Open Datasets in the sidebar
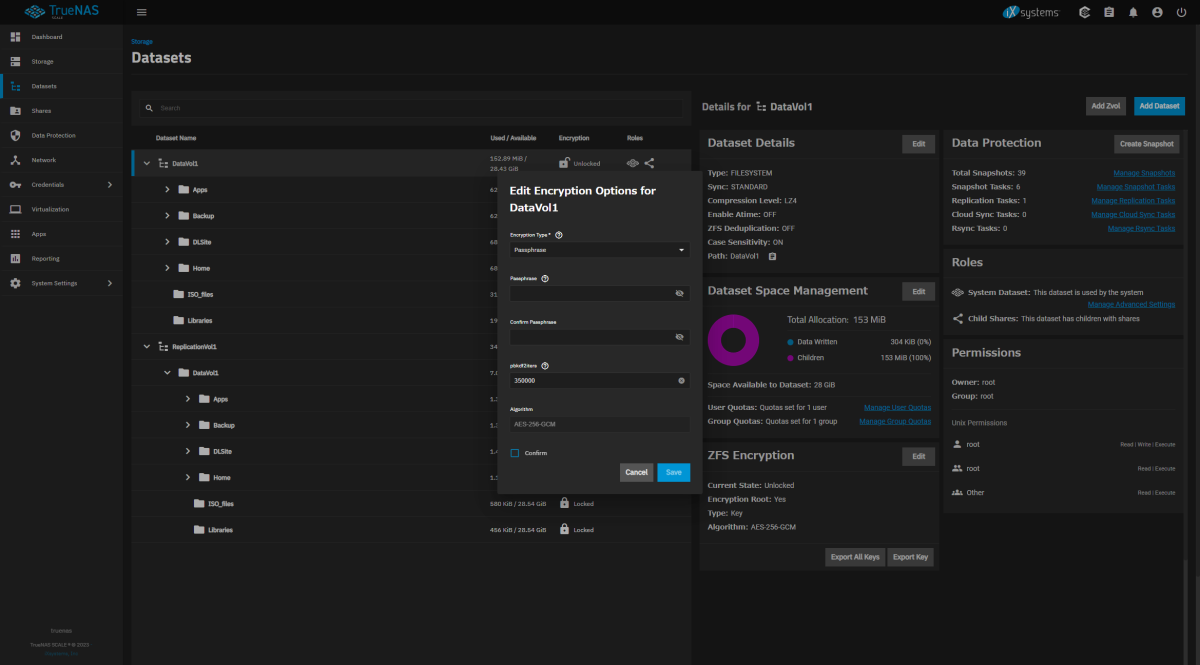This screenshot has height=665, width=1200. [x=61, y=86]
